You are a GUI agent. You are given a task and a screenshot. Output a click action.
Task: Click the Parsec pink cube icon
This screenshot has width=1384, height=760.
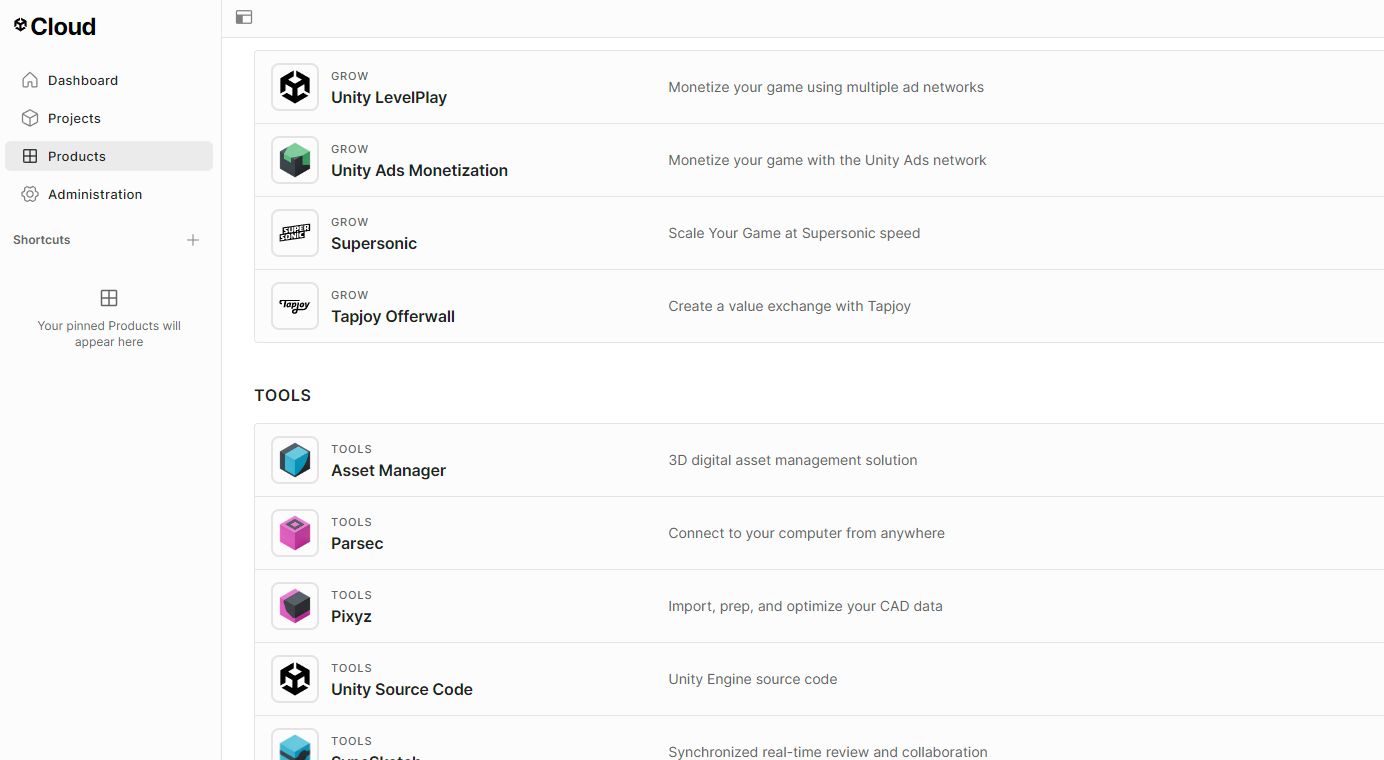pyautogui.click(x=295, y=533)
